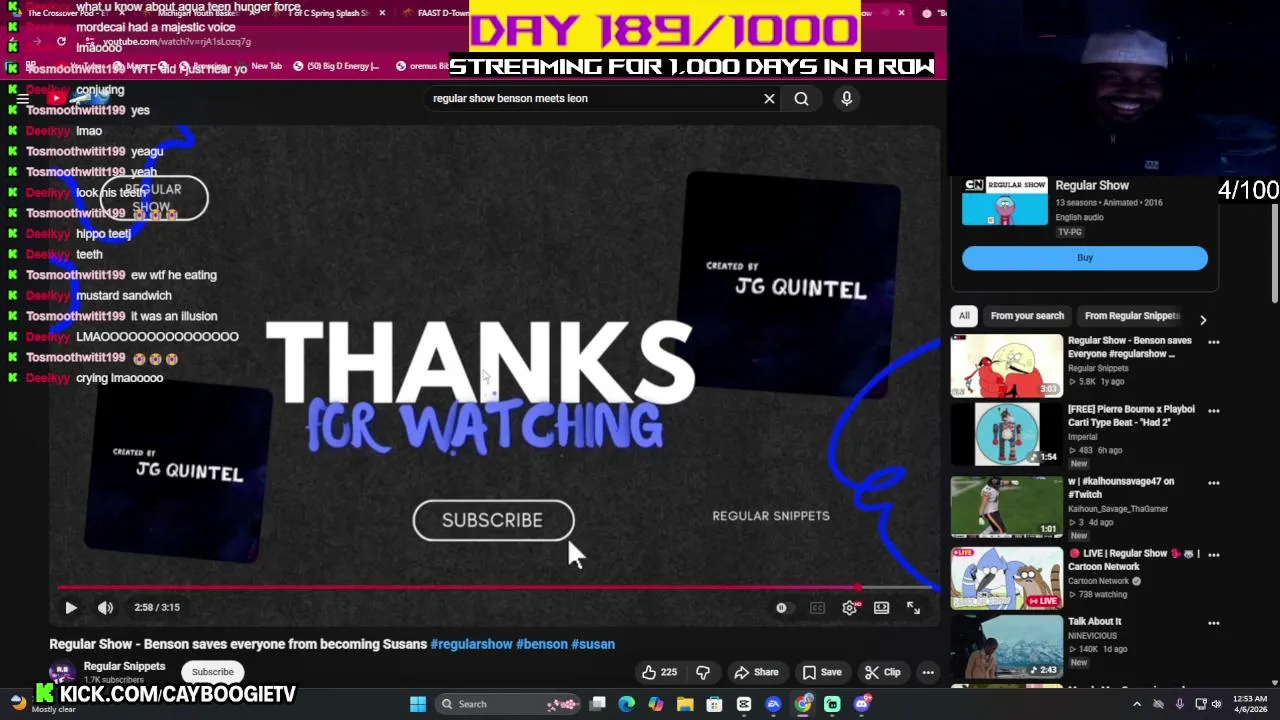
Task: Play the 'Benson saves Everyone' thumbnail
Action: [1007, 366]
